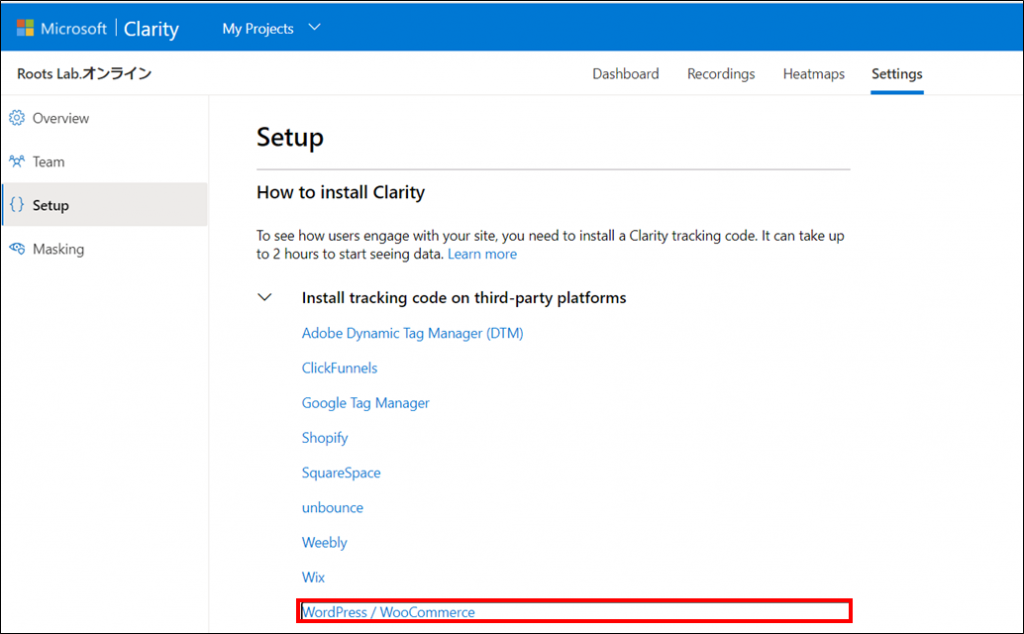Switch to the Dashboard tab
The image size is (1024, 634).
[x=625, y=74]
